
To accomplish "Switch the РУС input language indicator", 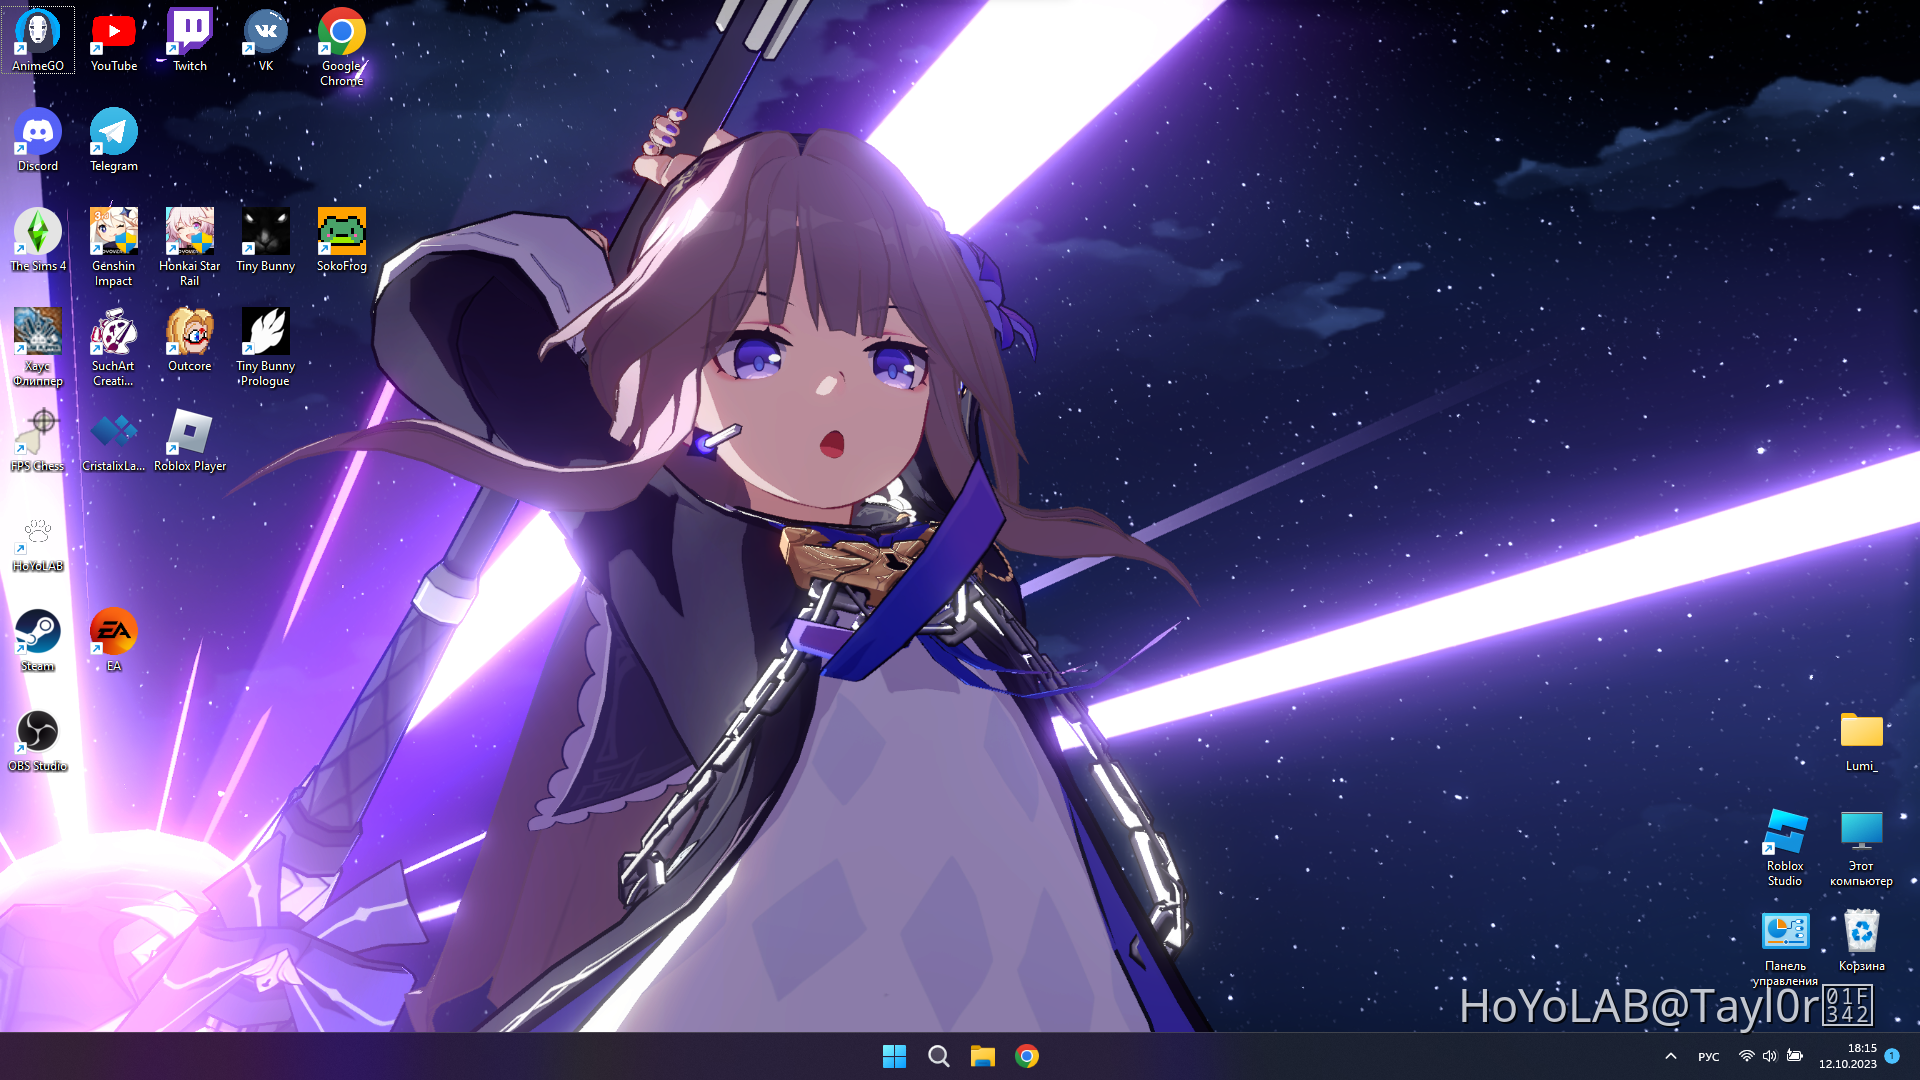I will point(1708,1056).
